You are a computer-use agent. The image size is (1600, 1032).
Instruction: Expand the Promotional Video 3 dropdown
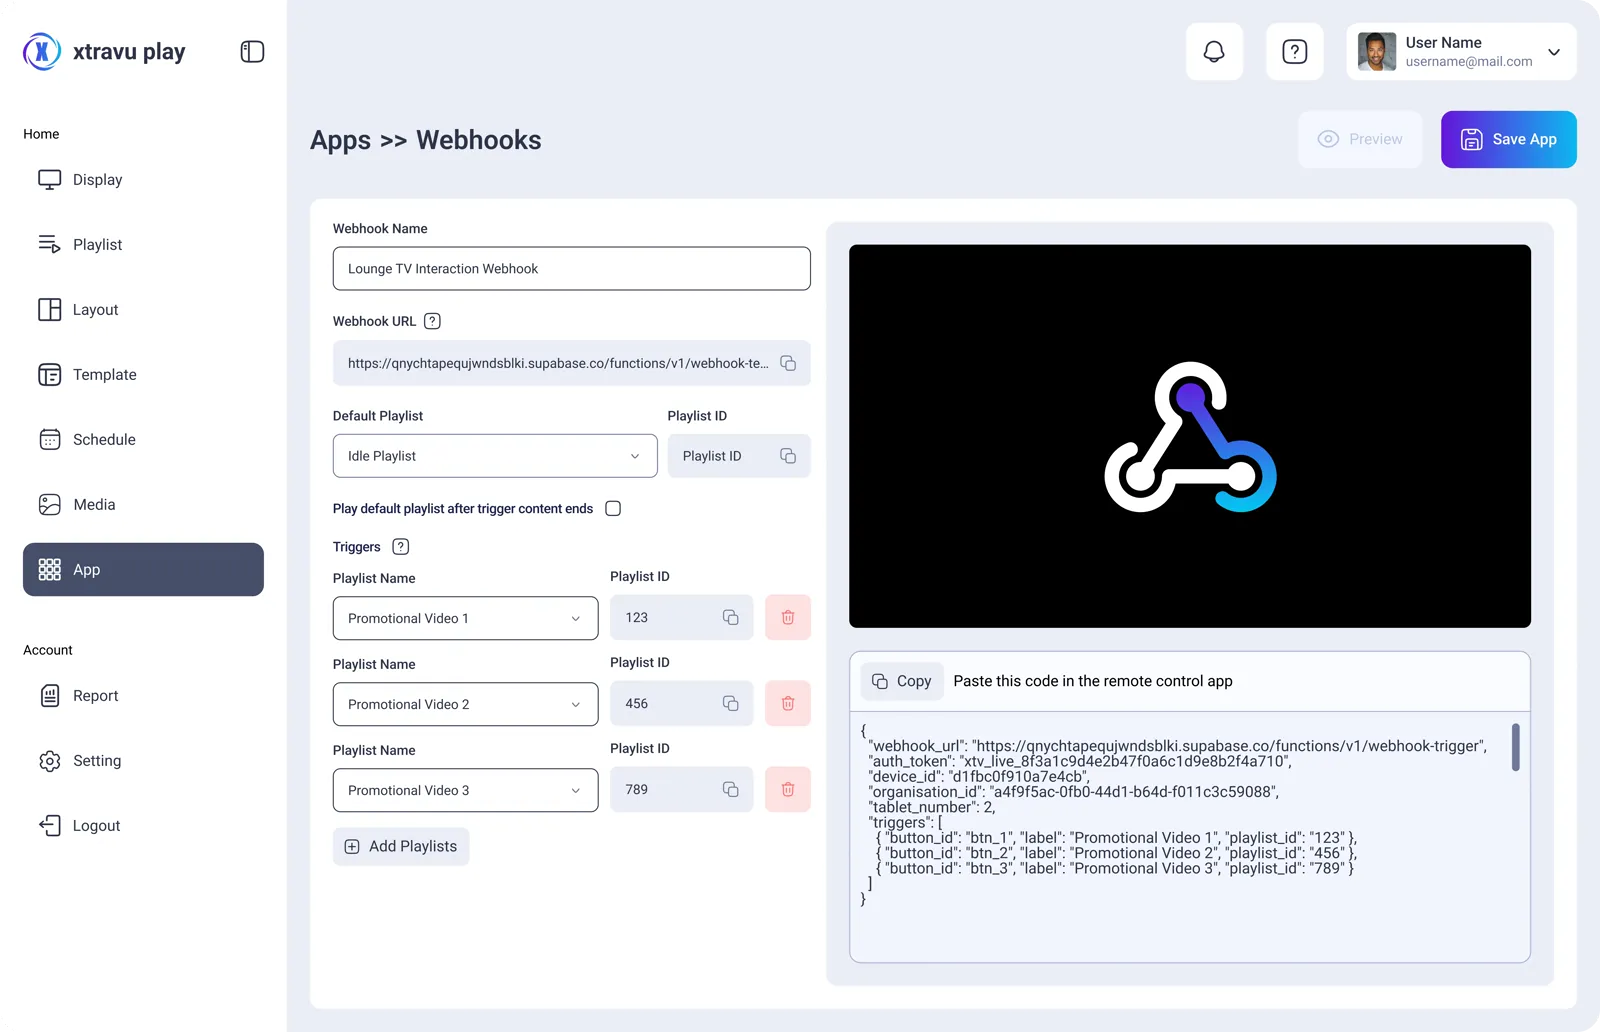click(x=465, y=790)
